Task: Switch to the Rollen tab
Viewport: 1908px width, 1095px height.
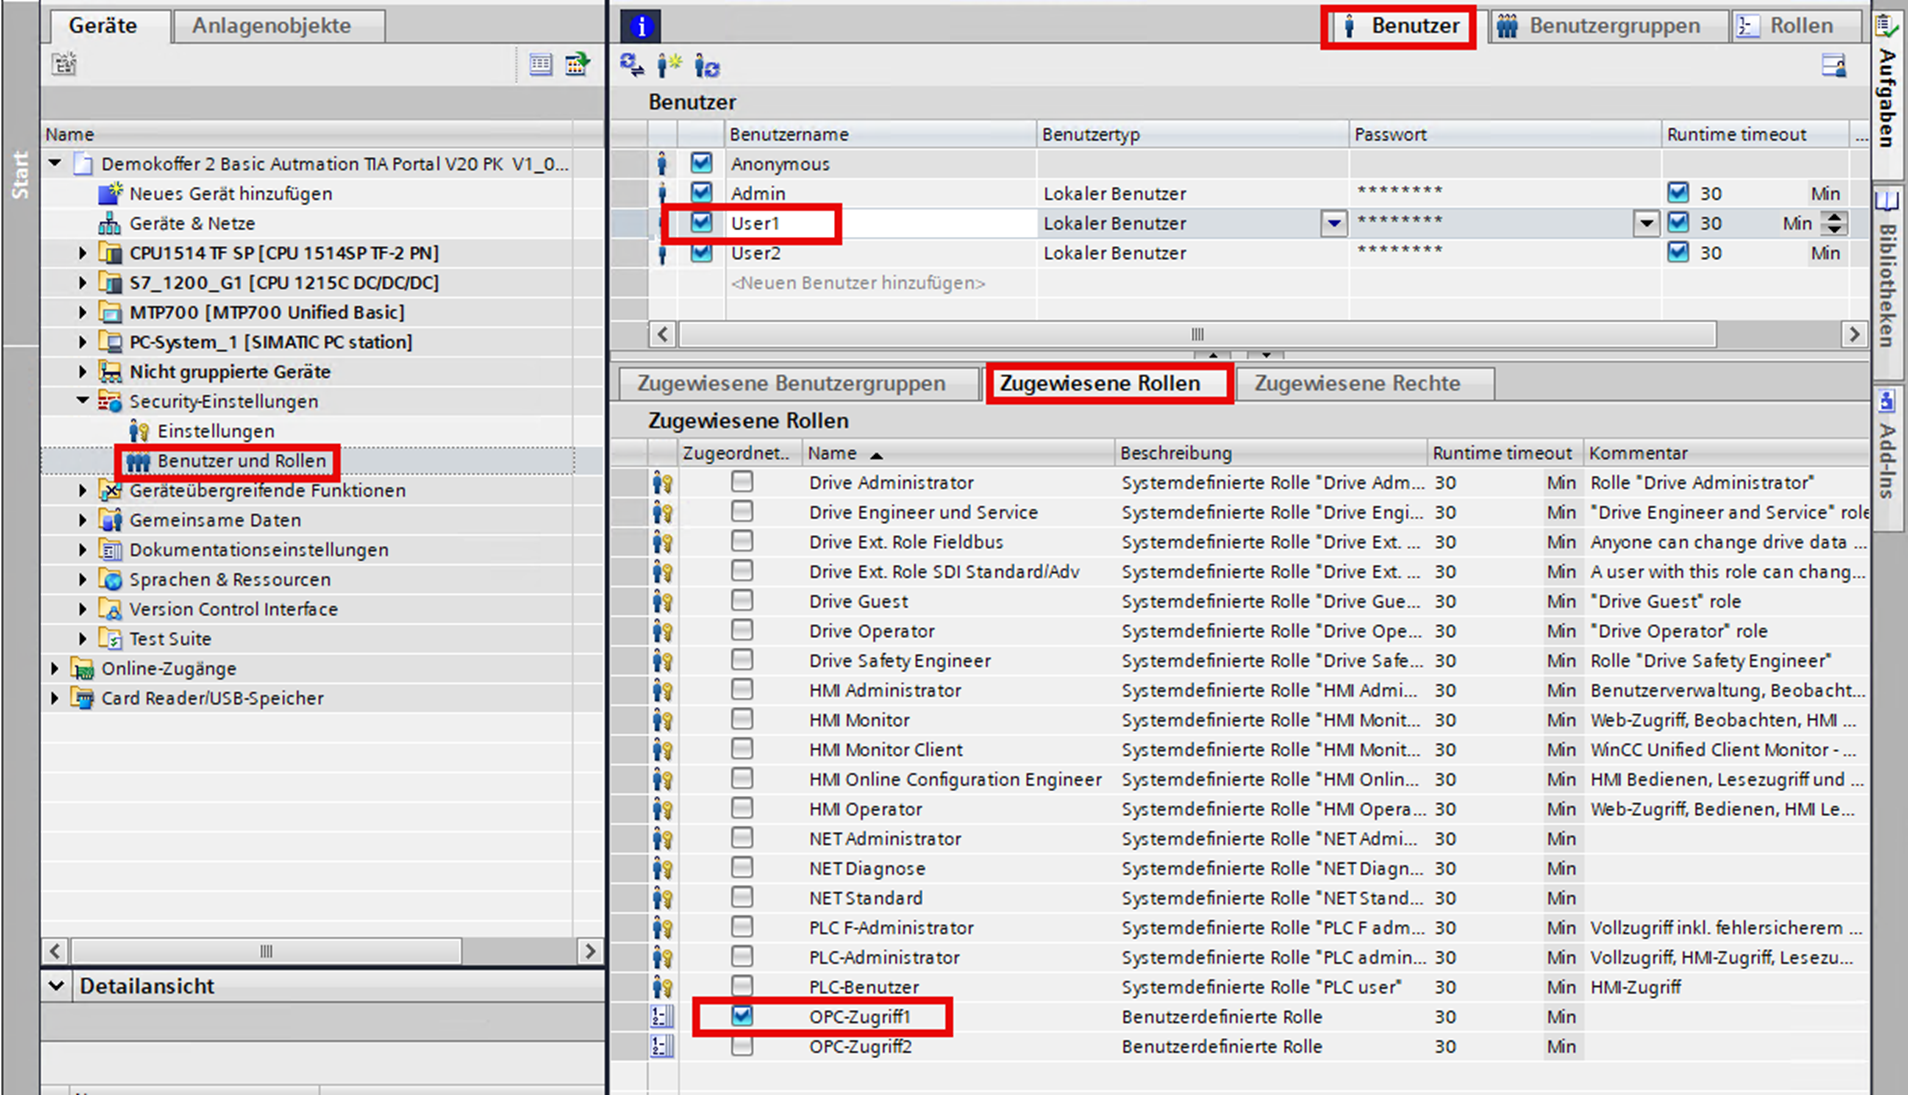Action: 1798,26
